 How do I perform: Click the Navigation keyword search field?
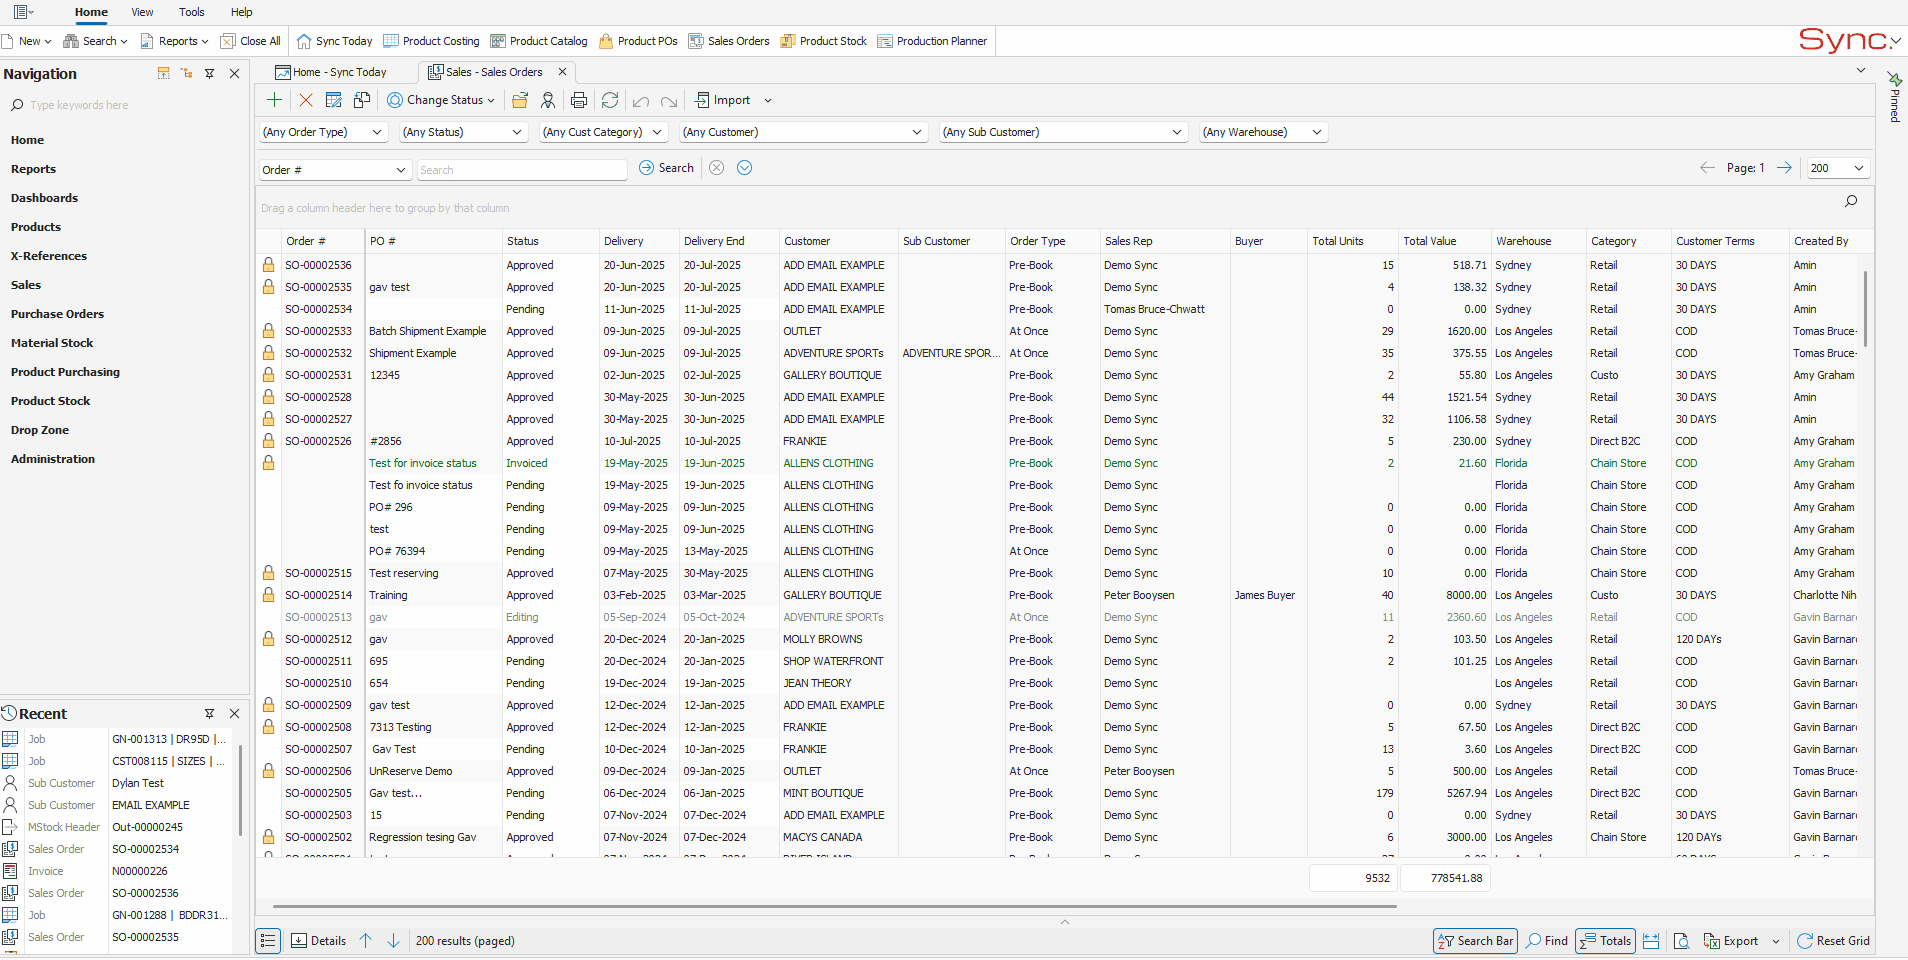coord(125,105)
